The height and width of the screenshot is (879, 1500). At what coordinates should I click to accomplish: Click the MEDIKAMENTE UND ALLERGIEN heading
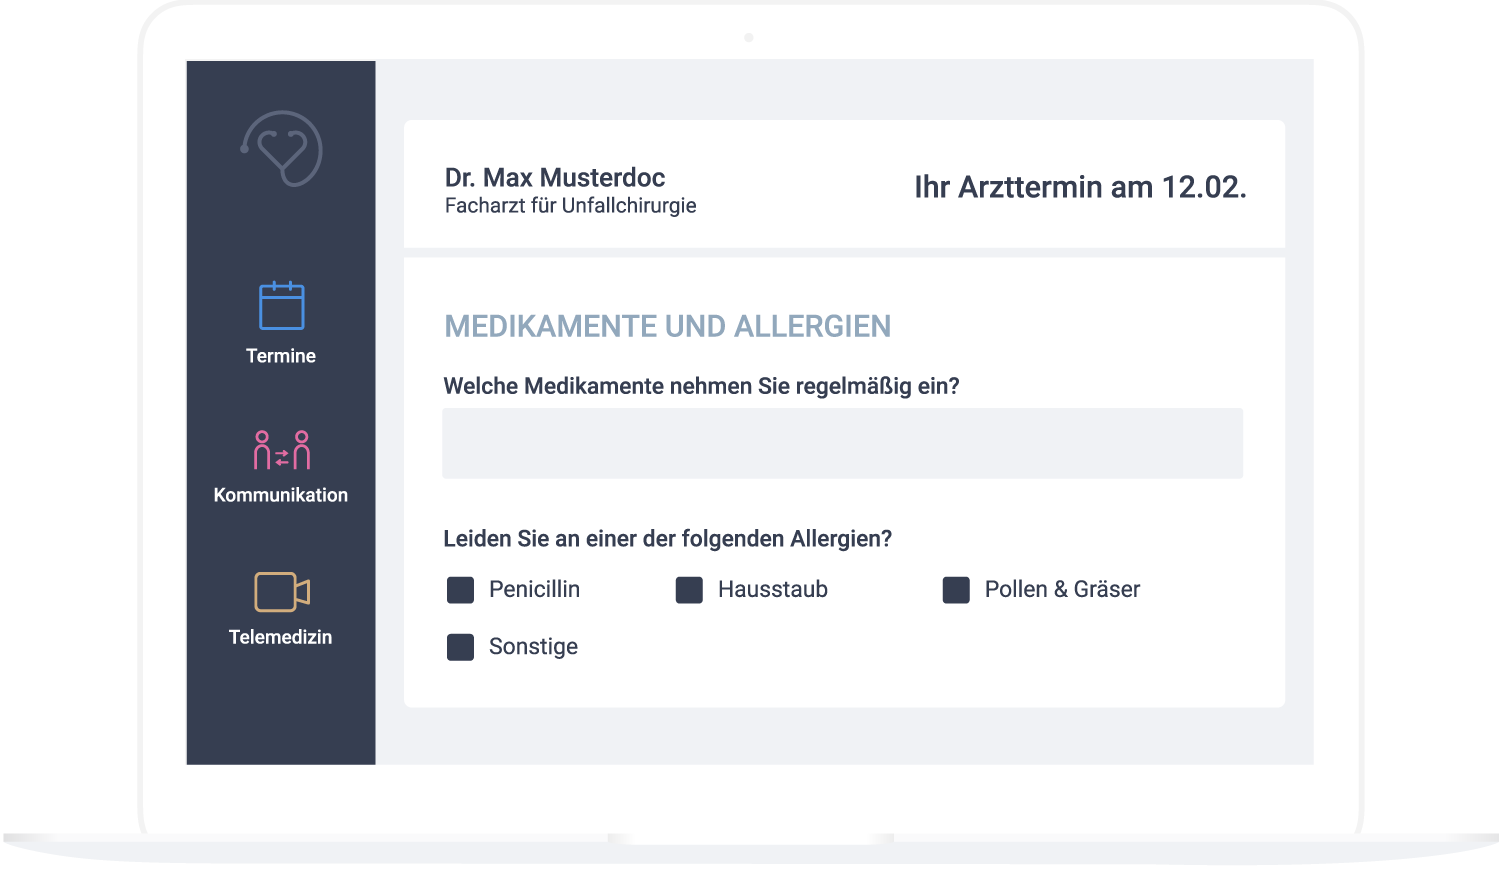(x=667, y=326)
